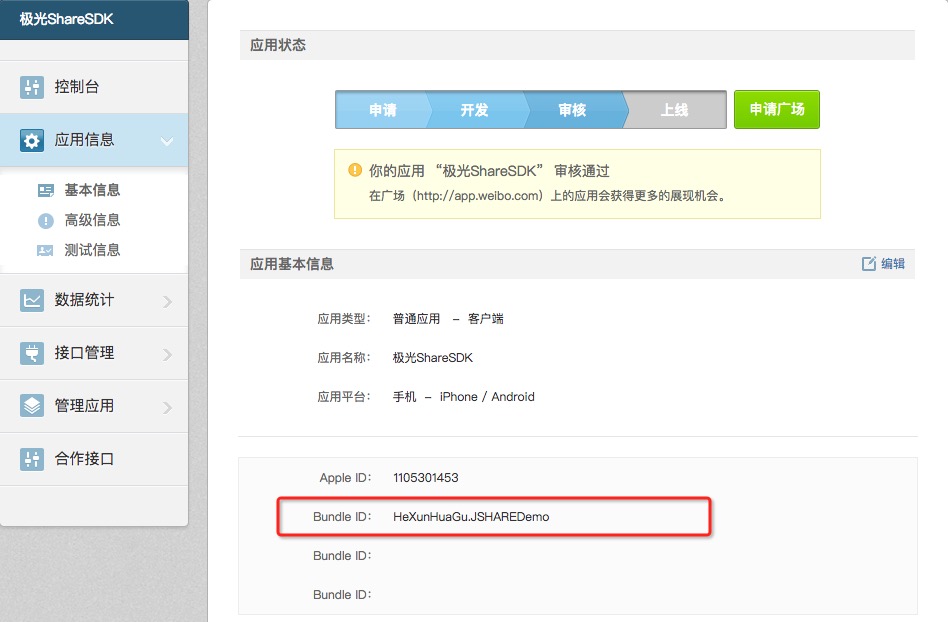Select the 申请 status step
The height and width of the screenshot is (622, 948).
coord(383,110)
